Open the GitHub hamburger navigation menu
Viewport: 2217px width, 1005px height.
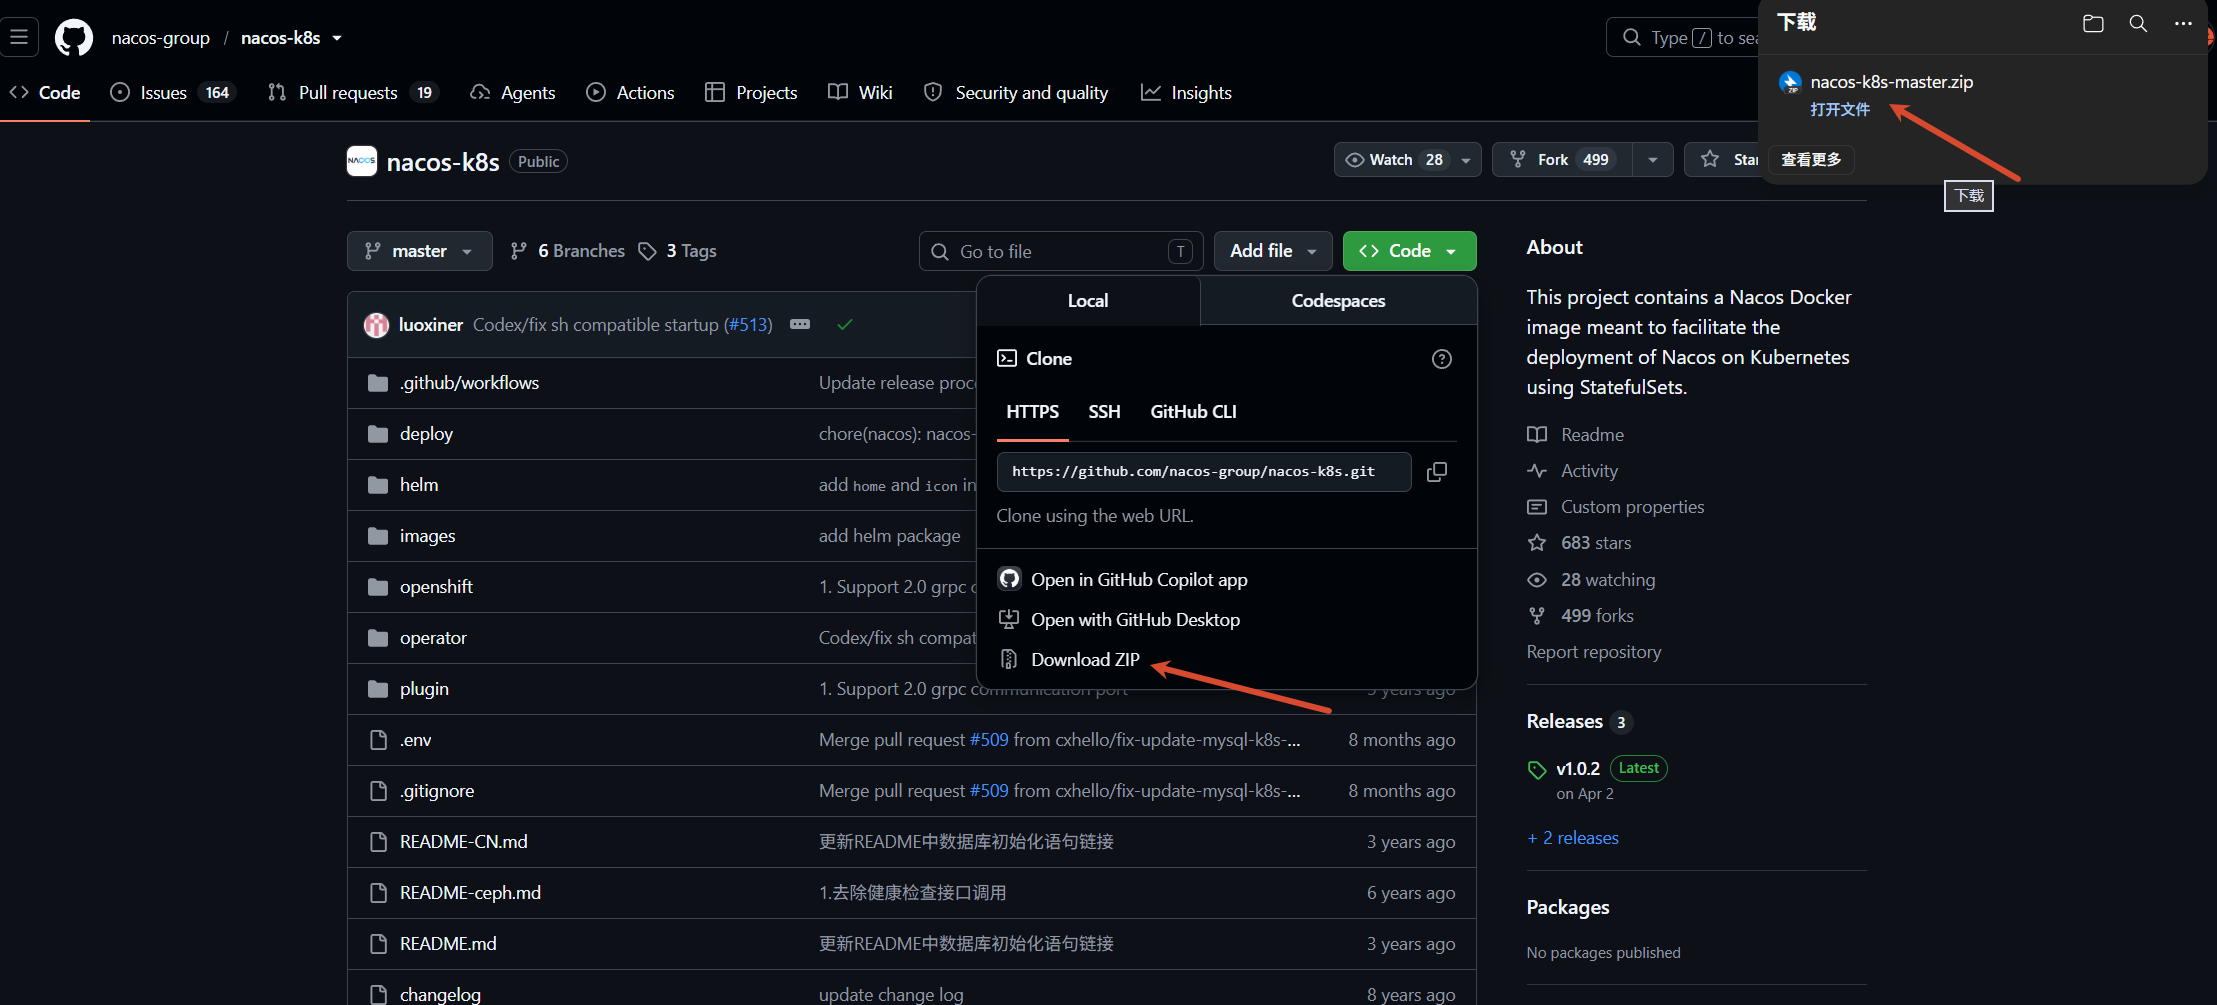coord(19,37)
